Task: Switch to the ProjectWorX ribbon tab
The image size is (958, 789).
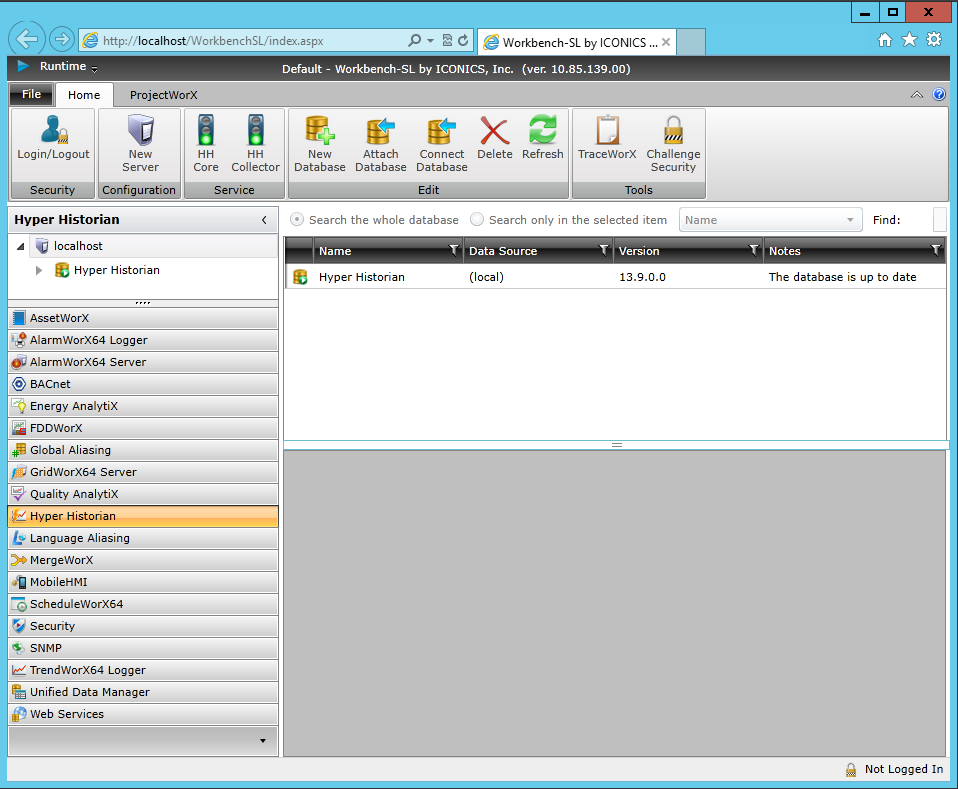Action: (163, 95)
